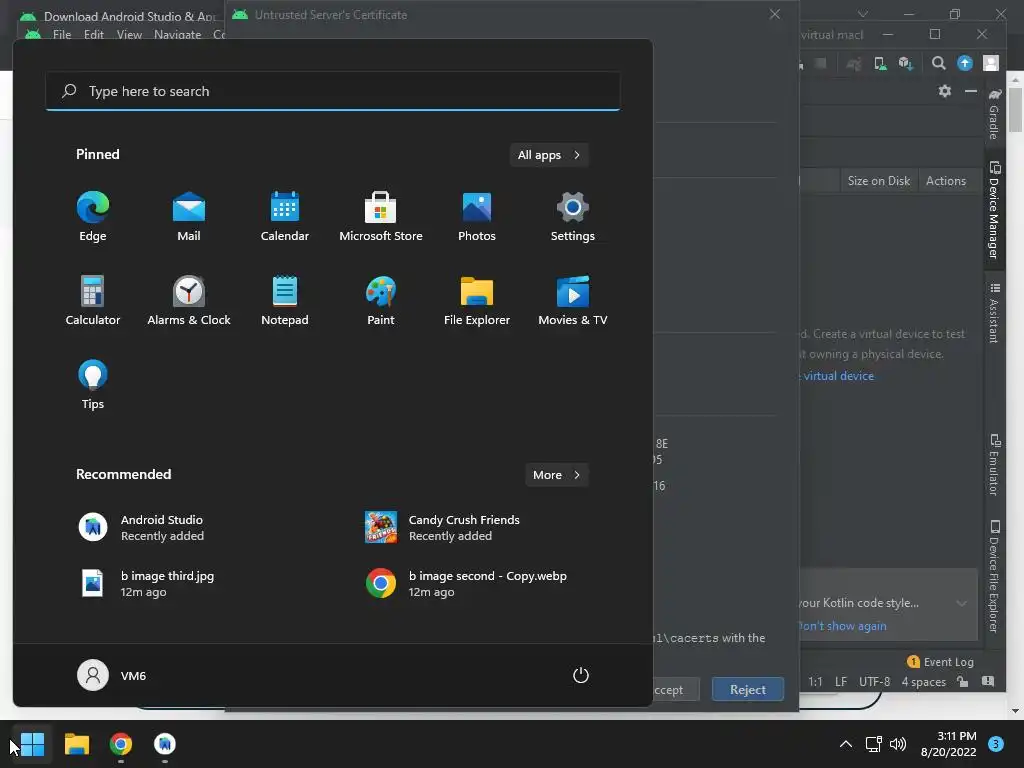Click the blue update arrow icon
The image size is (1024, 768).
965,63
